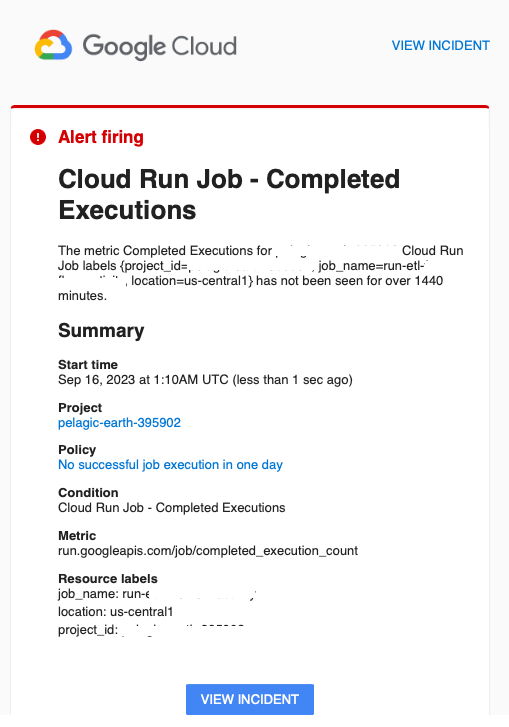This screenshot has height=727, width=509.
Task: Click the title Cloud Run Job - Completed Executions
Action: (229, 194)
